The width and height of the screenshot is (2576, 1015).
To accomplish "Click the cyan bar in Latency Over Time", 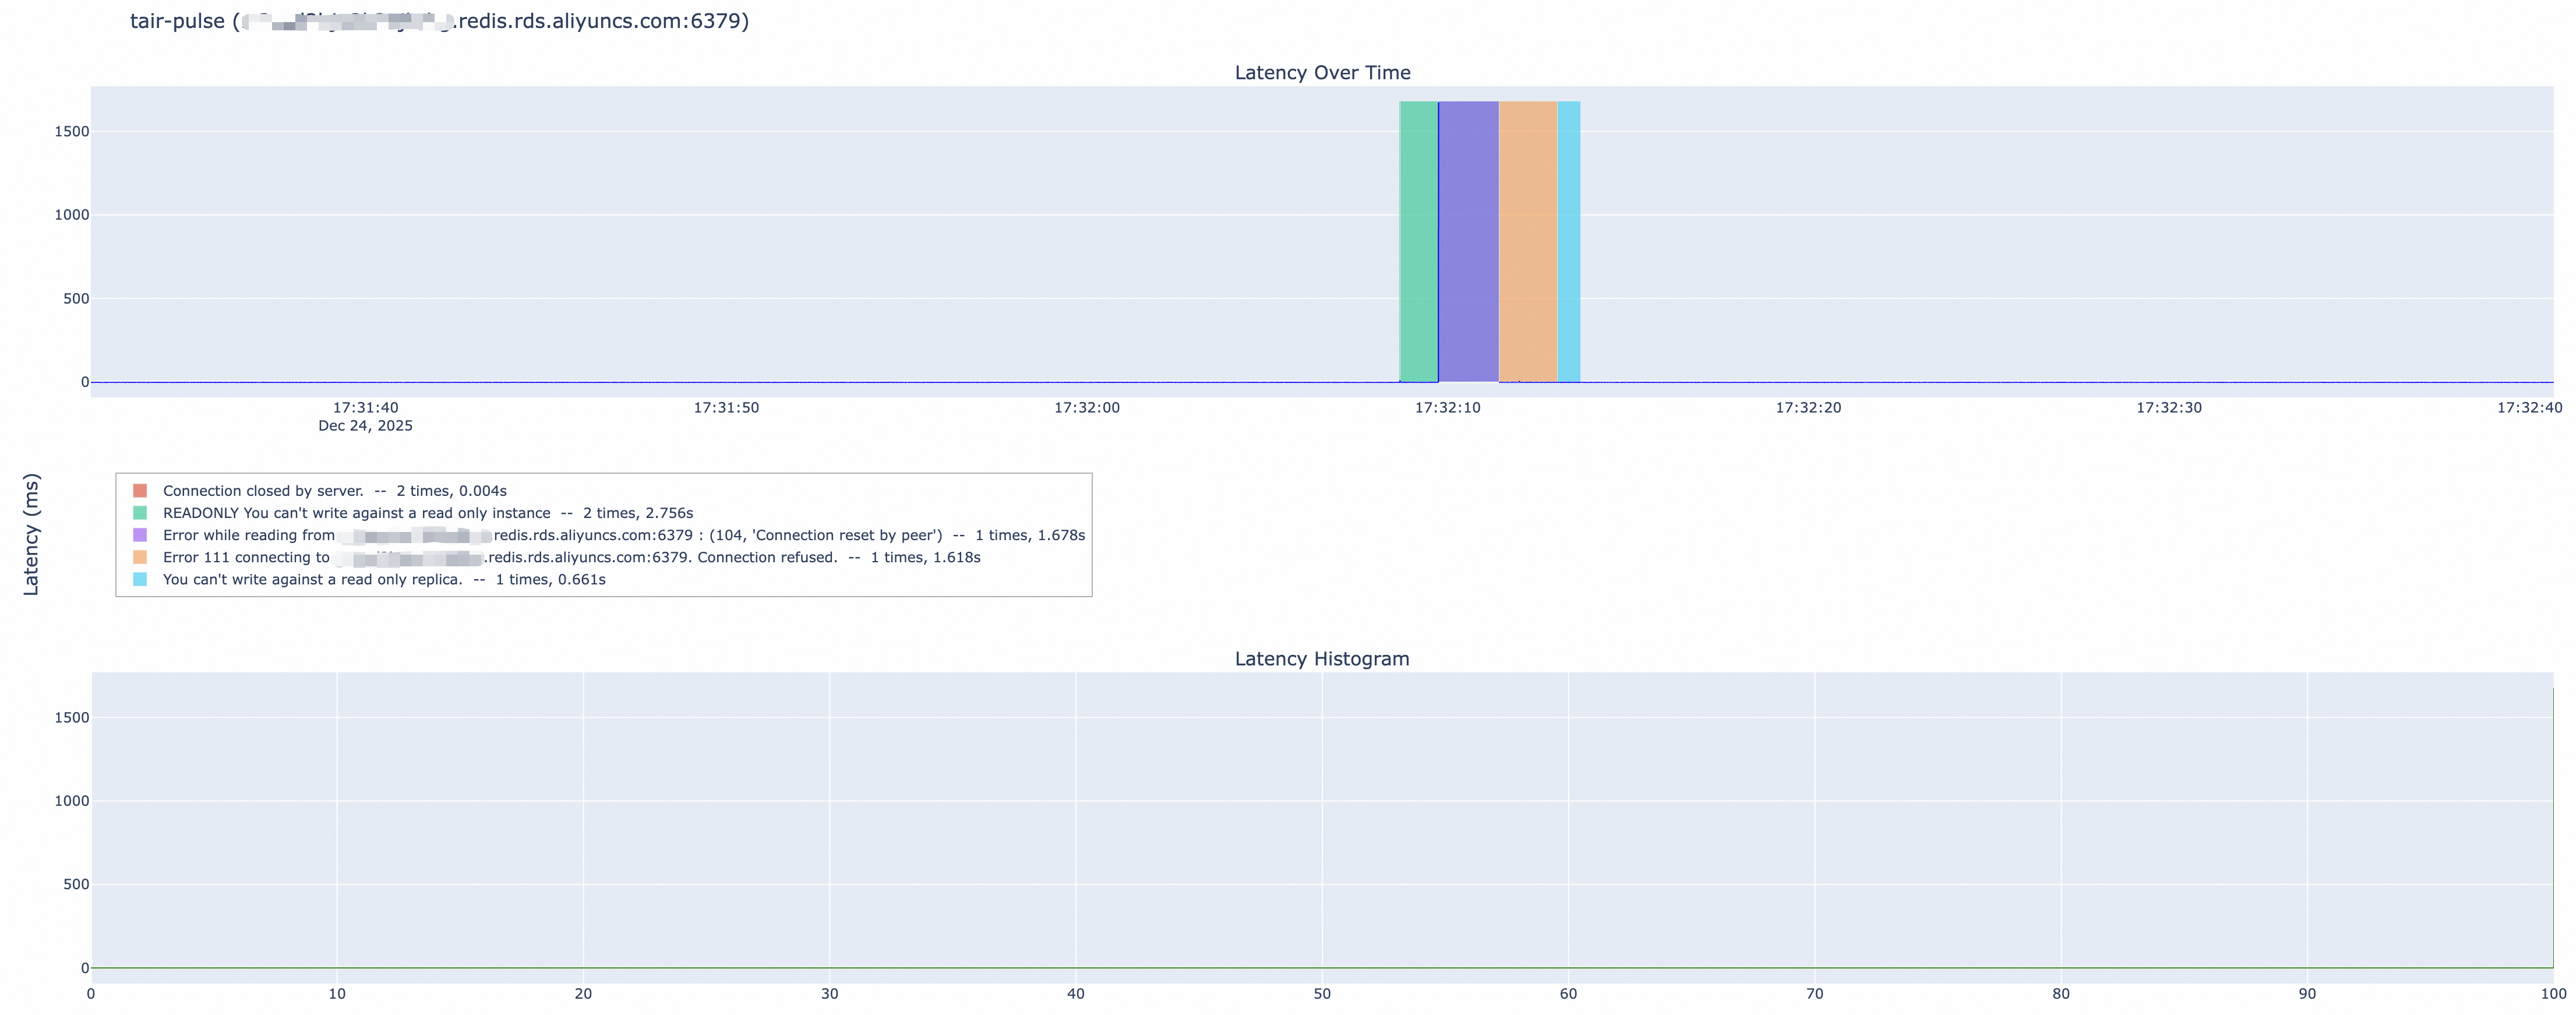I will (1569, 240).
